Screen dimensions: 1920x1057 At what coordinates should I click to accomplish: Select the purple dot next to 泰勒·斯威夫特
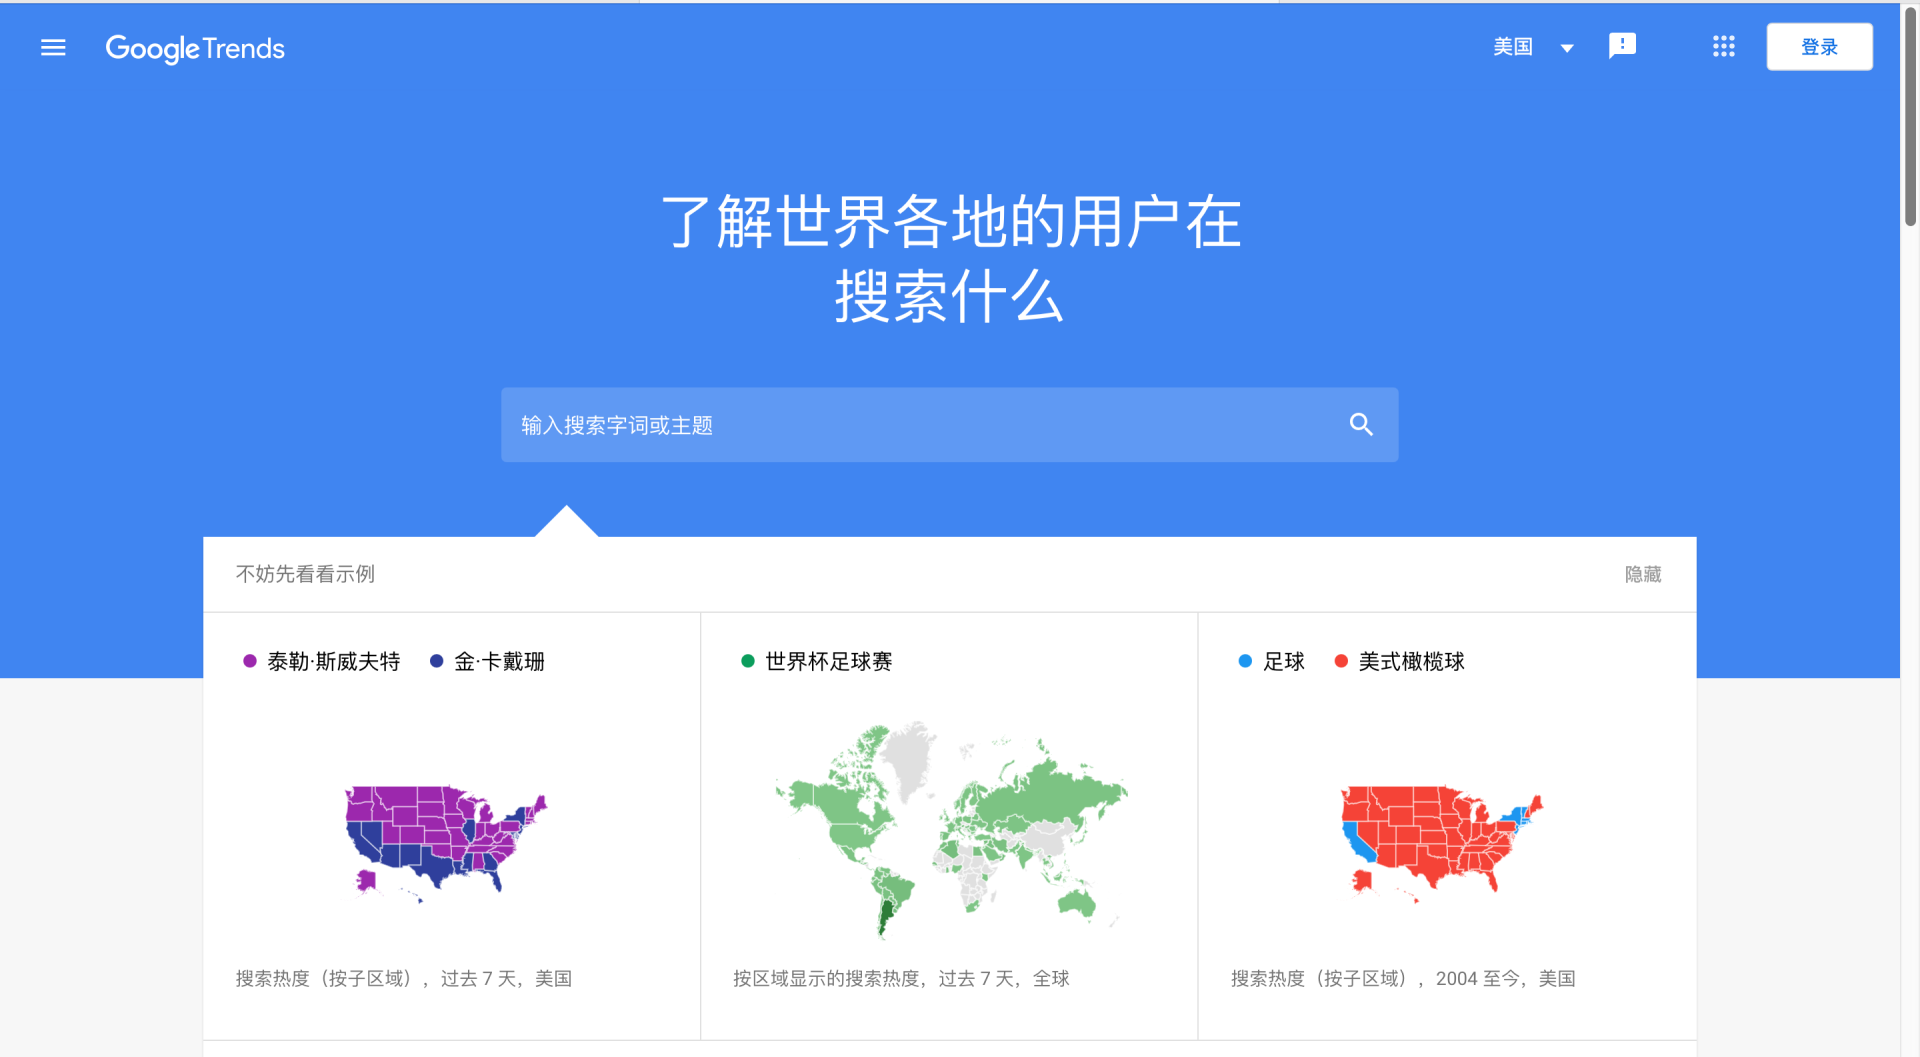pyautogui.click(x=249, y=661)
